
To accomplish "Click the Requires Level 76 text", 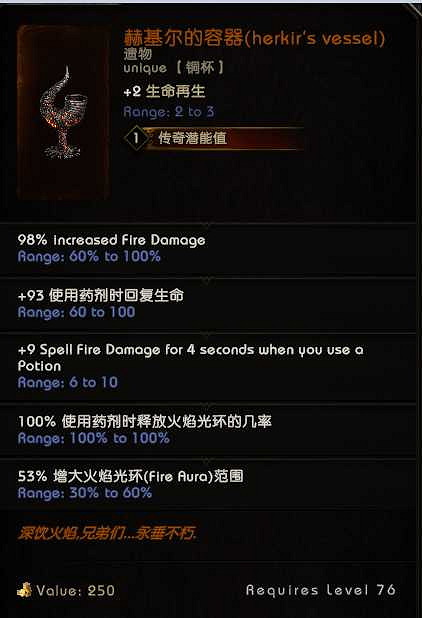I will coord(321,590).
